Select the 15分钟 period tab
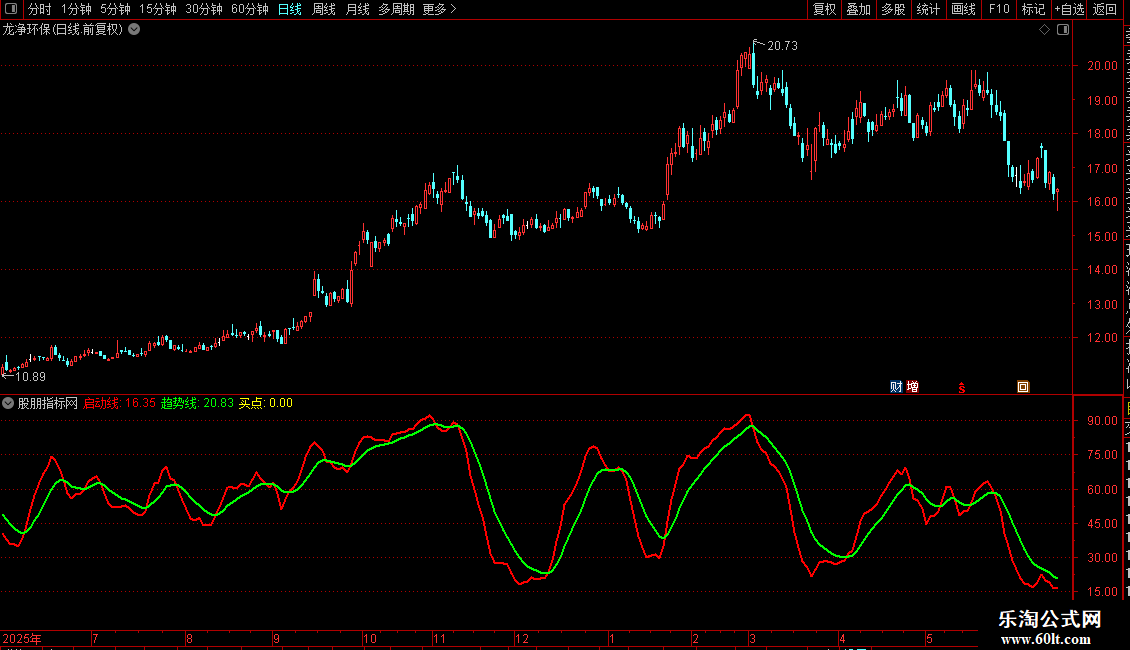 click(157, 9)
